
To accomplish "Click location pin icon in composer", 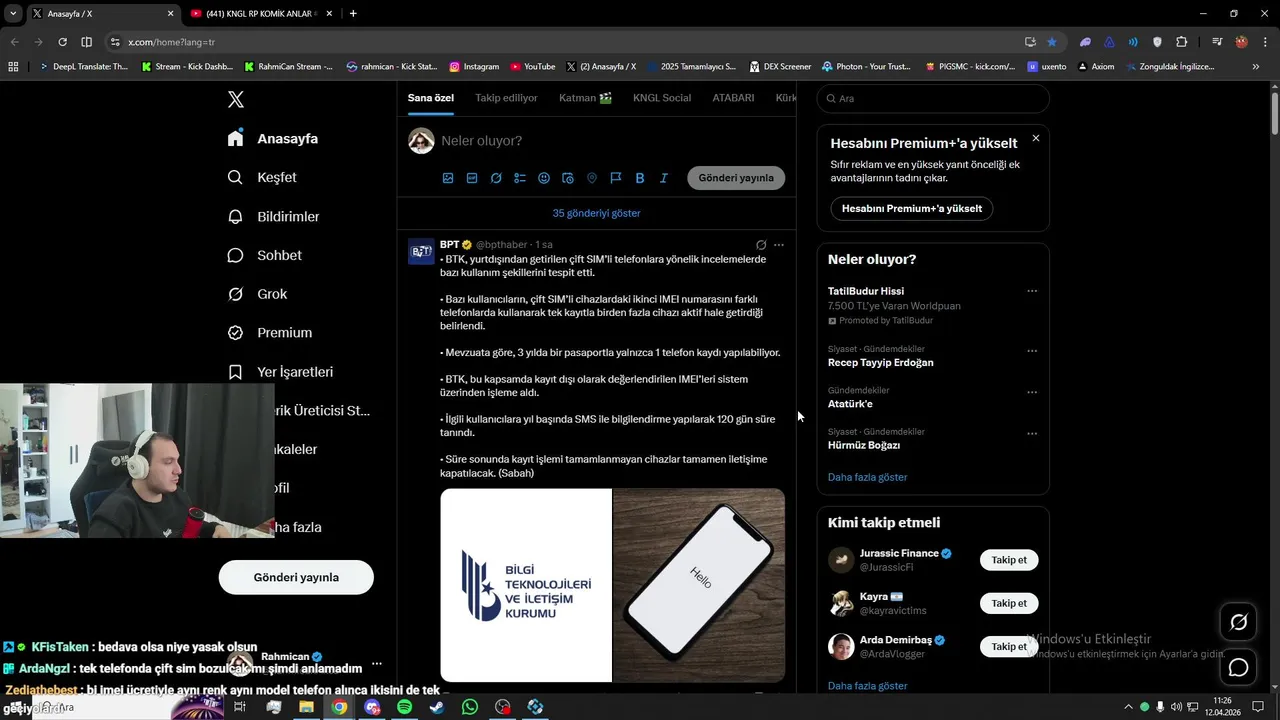I will [x=592, y=178].
